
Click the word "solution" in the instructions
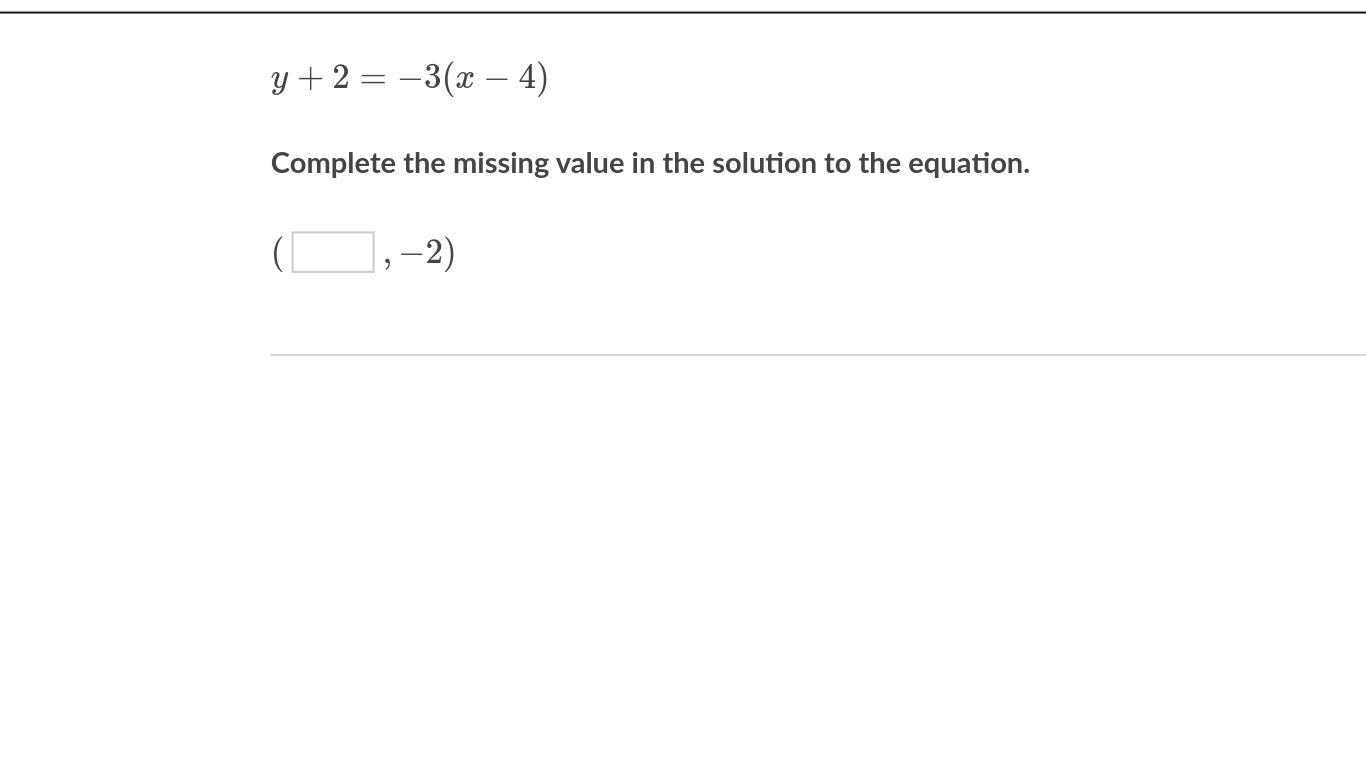(764, 163)
